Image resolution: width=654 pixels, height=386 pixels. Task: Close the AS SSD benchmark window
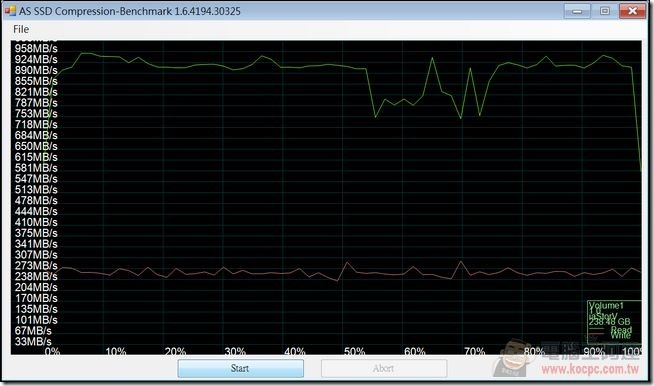632,11
